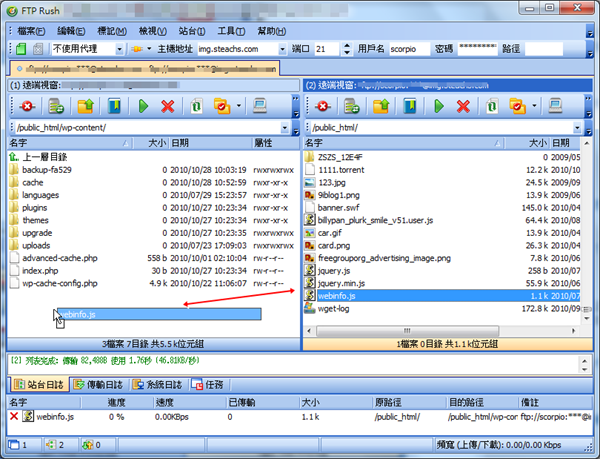Image resolution: width=600 pixels, height=459 pixels.
Task: Sort left pane by 屬性 column header
Action: click(276, 143)
